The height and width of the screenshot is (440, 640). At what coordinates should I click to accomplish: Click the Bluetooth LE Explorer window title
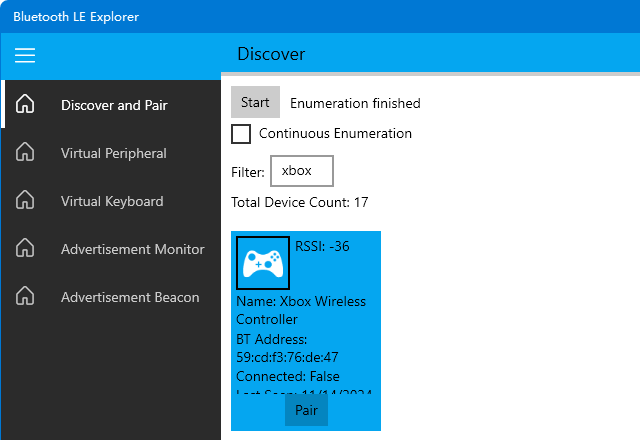pyautogui.click(x=76, y=17)
